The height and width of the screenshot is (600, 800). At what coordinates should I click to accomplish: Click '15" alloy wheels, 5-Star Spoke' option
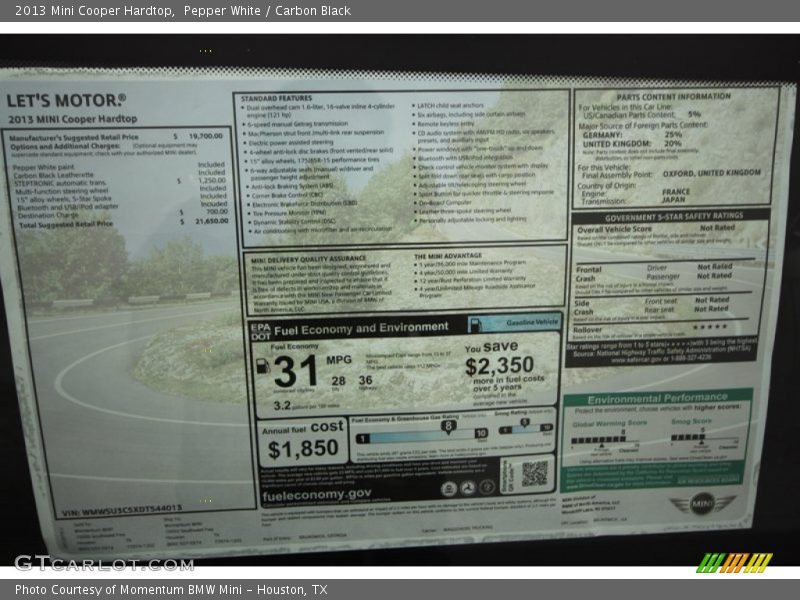click(x=64, y=199)
